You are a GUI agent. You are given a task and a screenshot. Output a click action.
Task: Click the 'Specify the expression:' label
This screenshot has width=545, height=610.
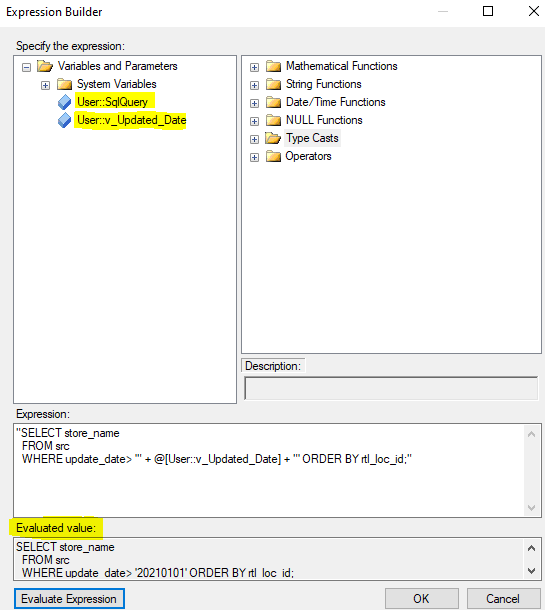70,46
